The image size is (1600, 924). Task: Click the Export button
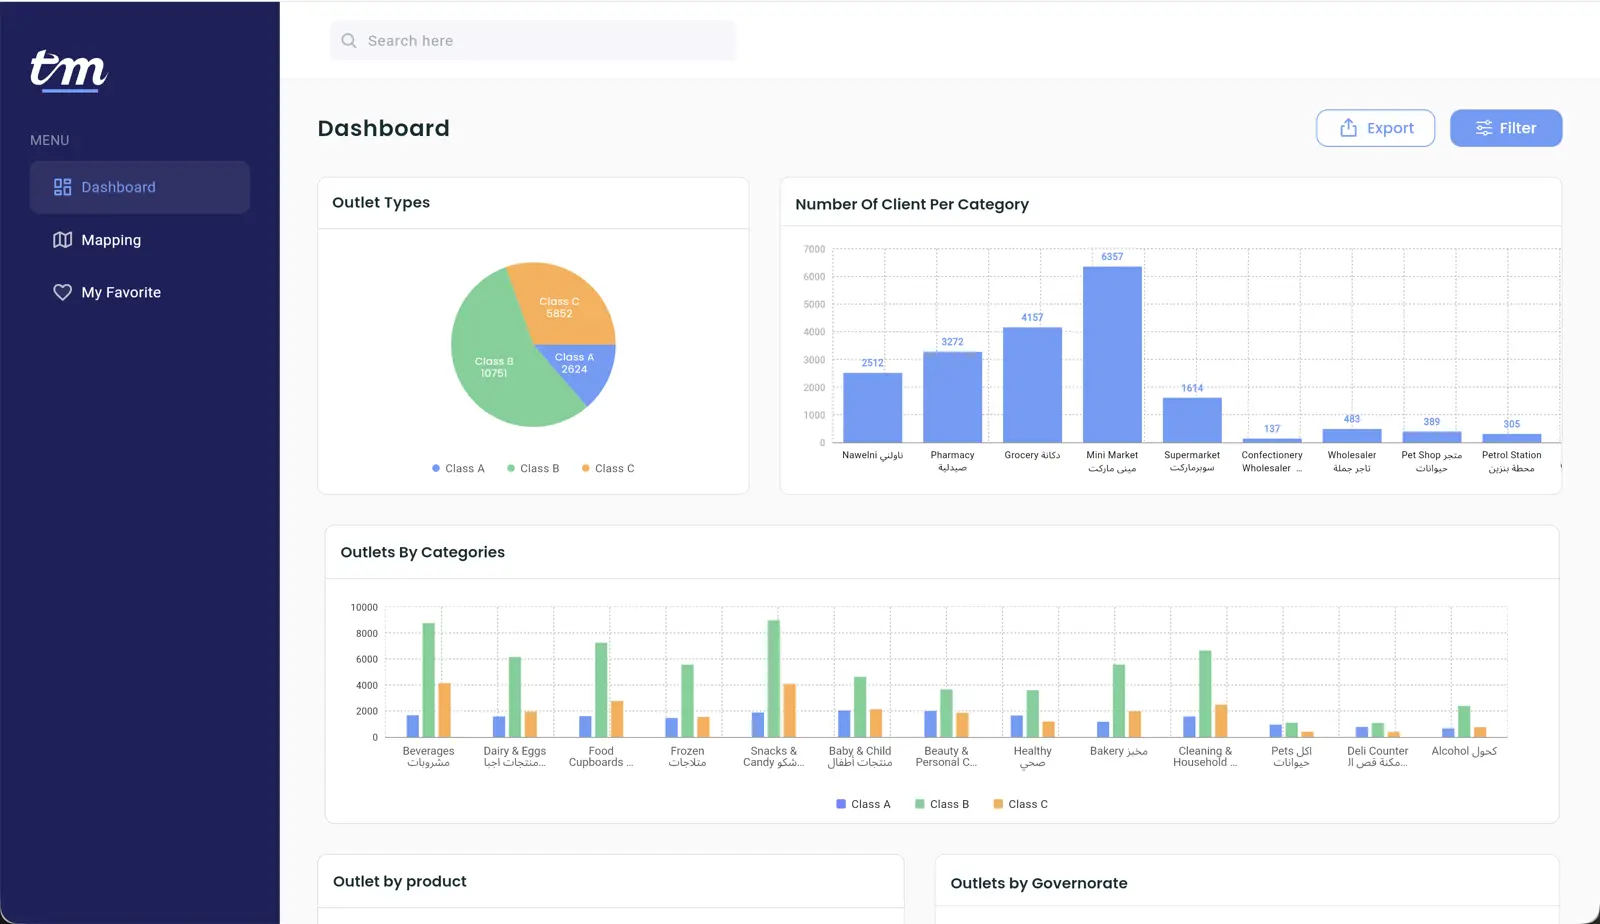pyautogui.click(x=1375, y=128)
